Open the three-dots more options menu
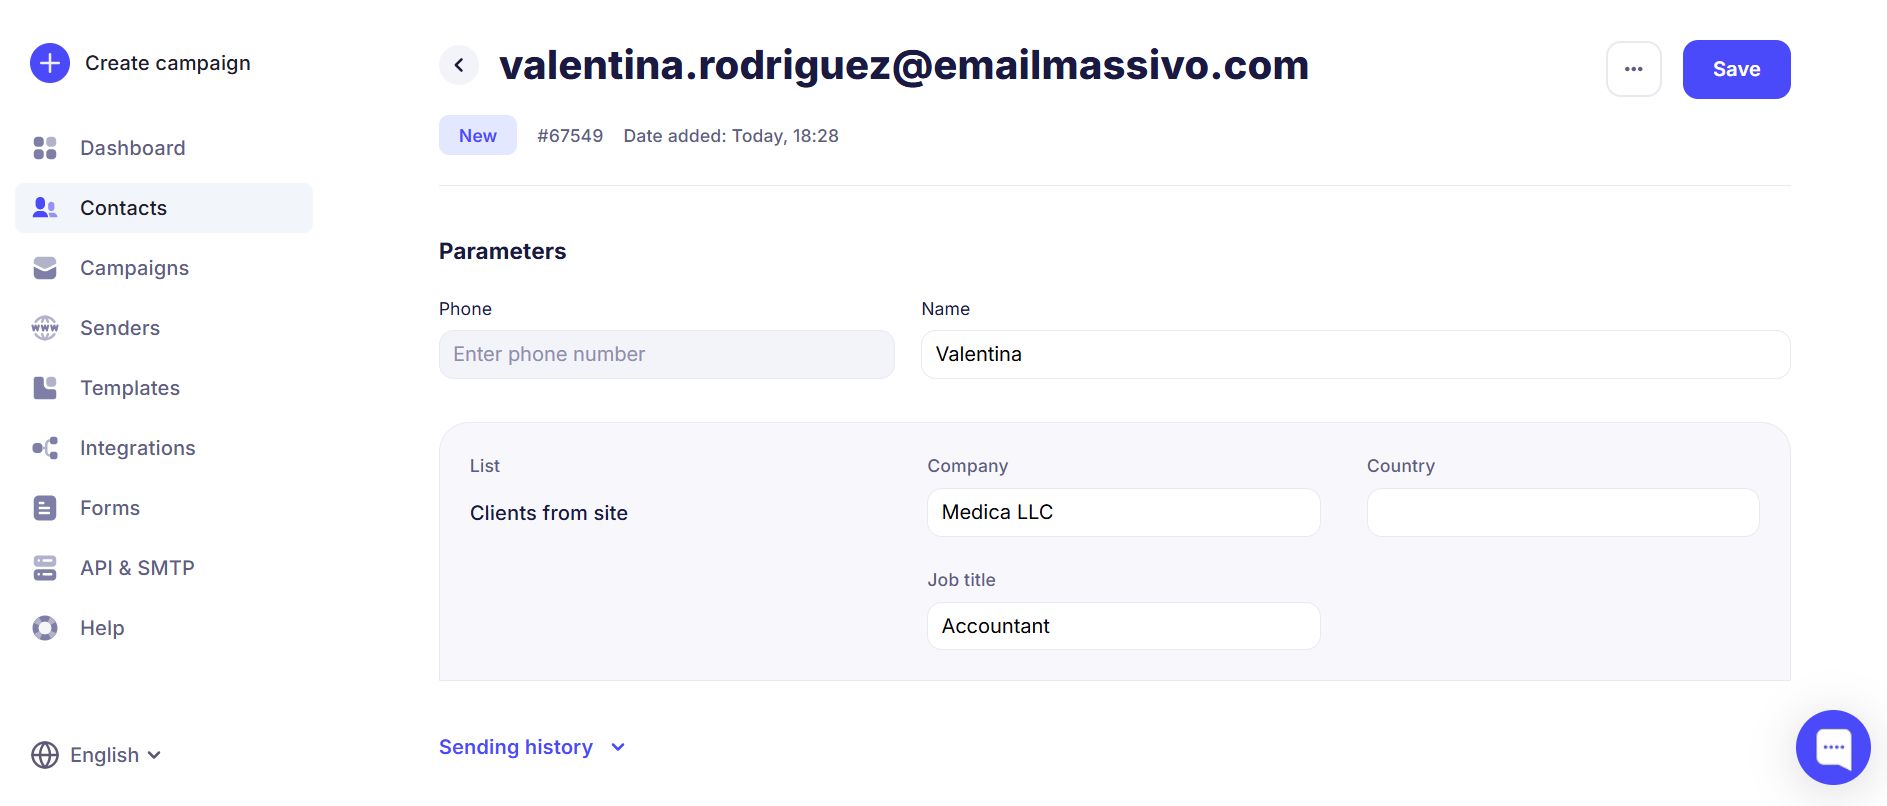The height and width of the screenshot is (806, 1887). (1633, 69)
